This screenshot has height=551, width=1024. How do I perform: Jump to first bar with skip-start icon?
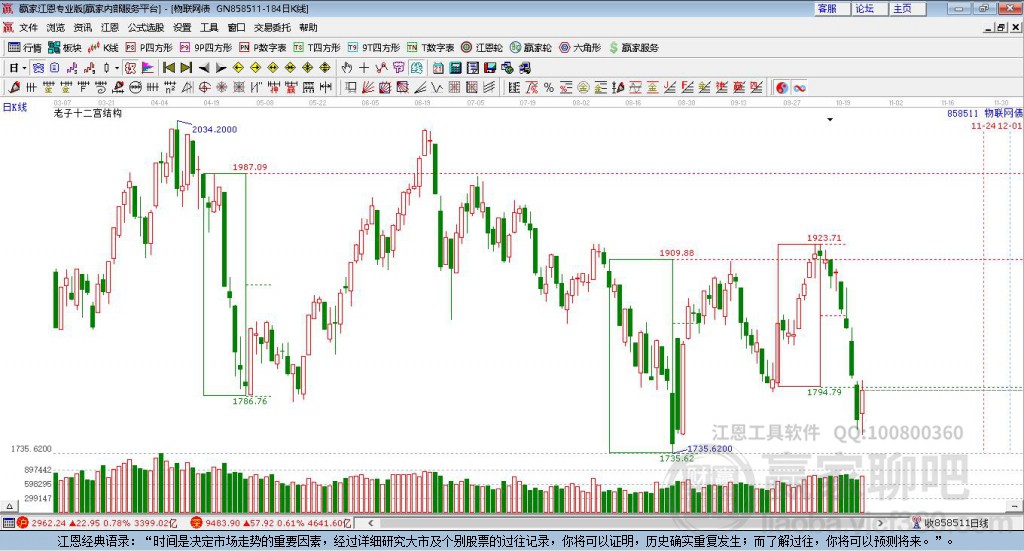[x=168, y=68]
